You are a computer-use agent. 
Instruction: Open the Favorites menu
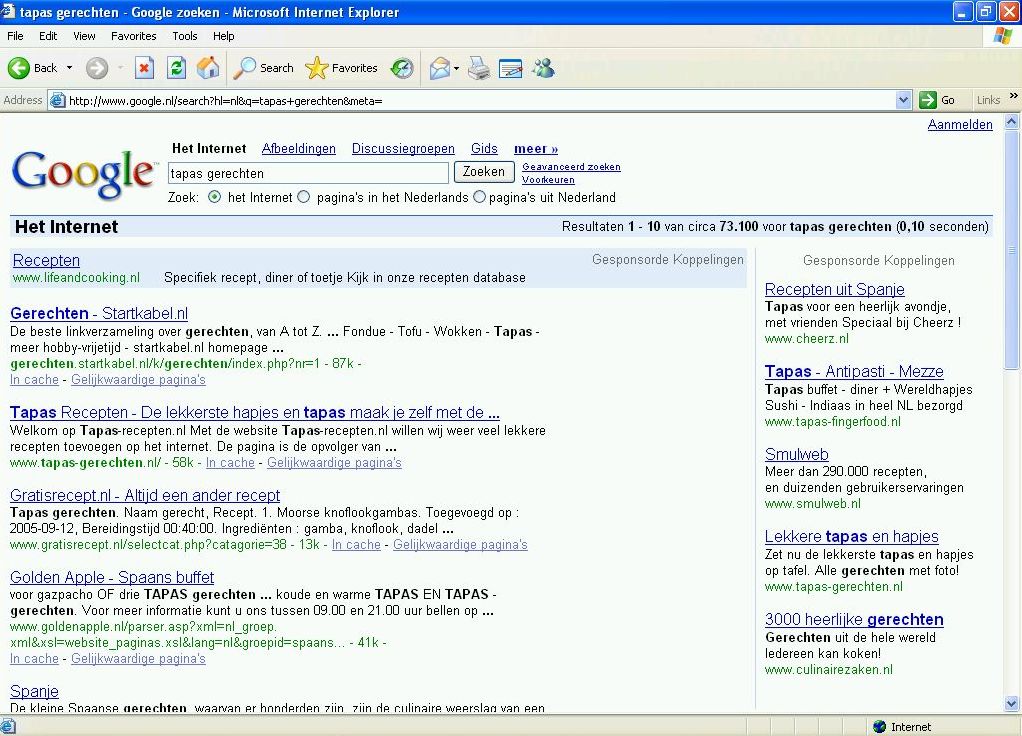134,36
